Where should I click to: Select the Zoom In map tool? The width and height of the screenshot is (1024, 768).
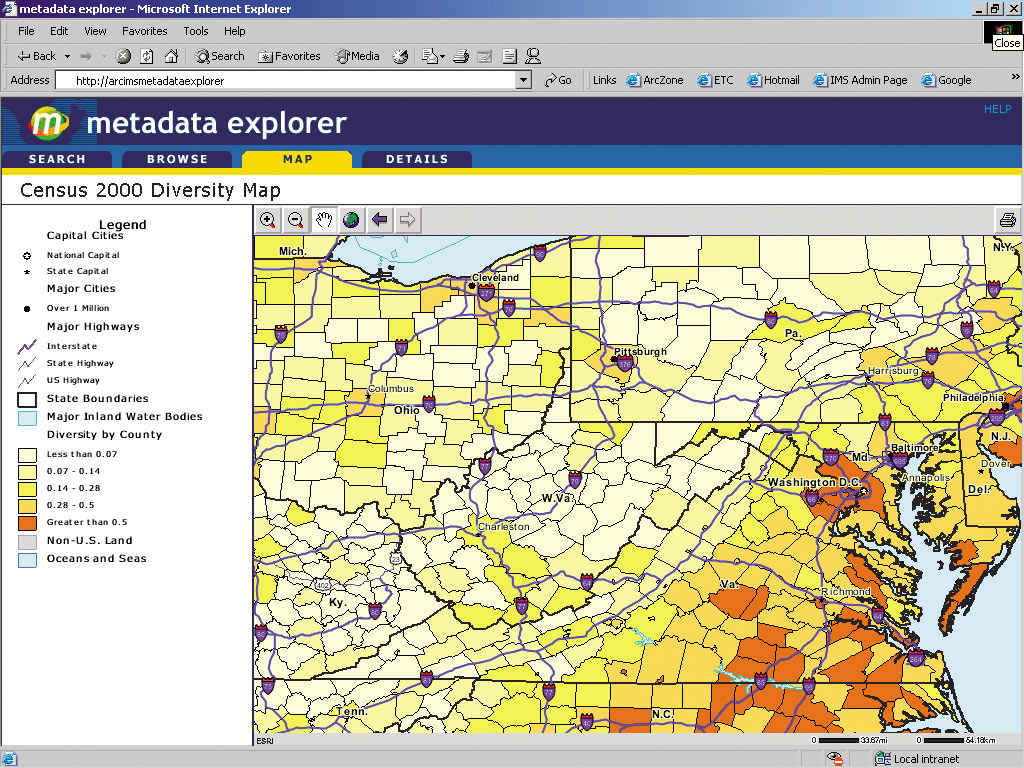coord(267,220)
